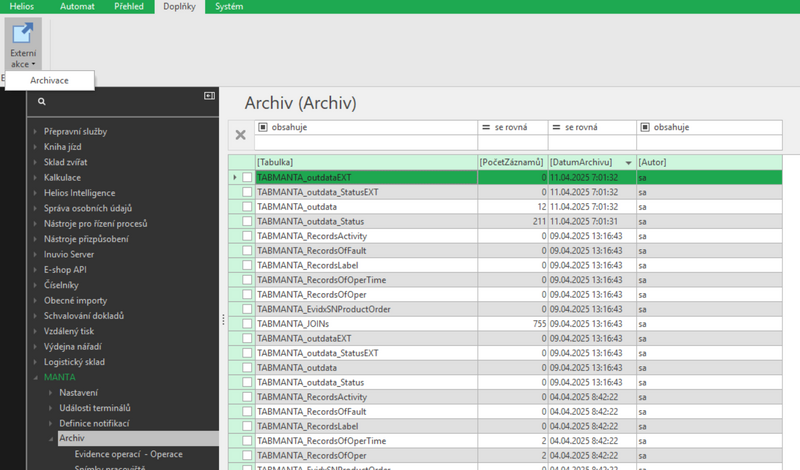This screenshot has width=800, height=470.
Task: Collapse the navigation panel with the pin icon
Action: coord(209,96)
